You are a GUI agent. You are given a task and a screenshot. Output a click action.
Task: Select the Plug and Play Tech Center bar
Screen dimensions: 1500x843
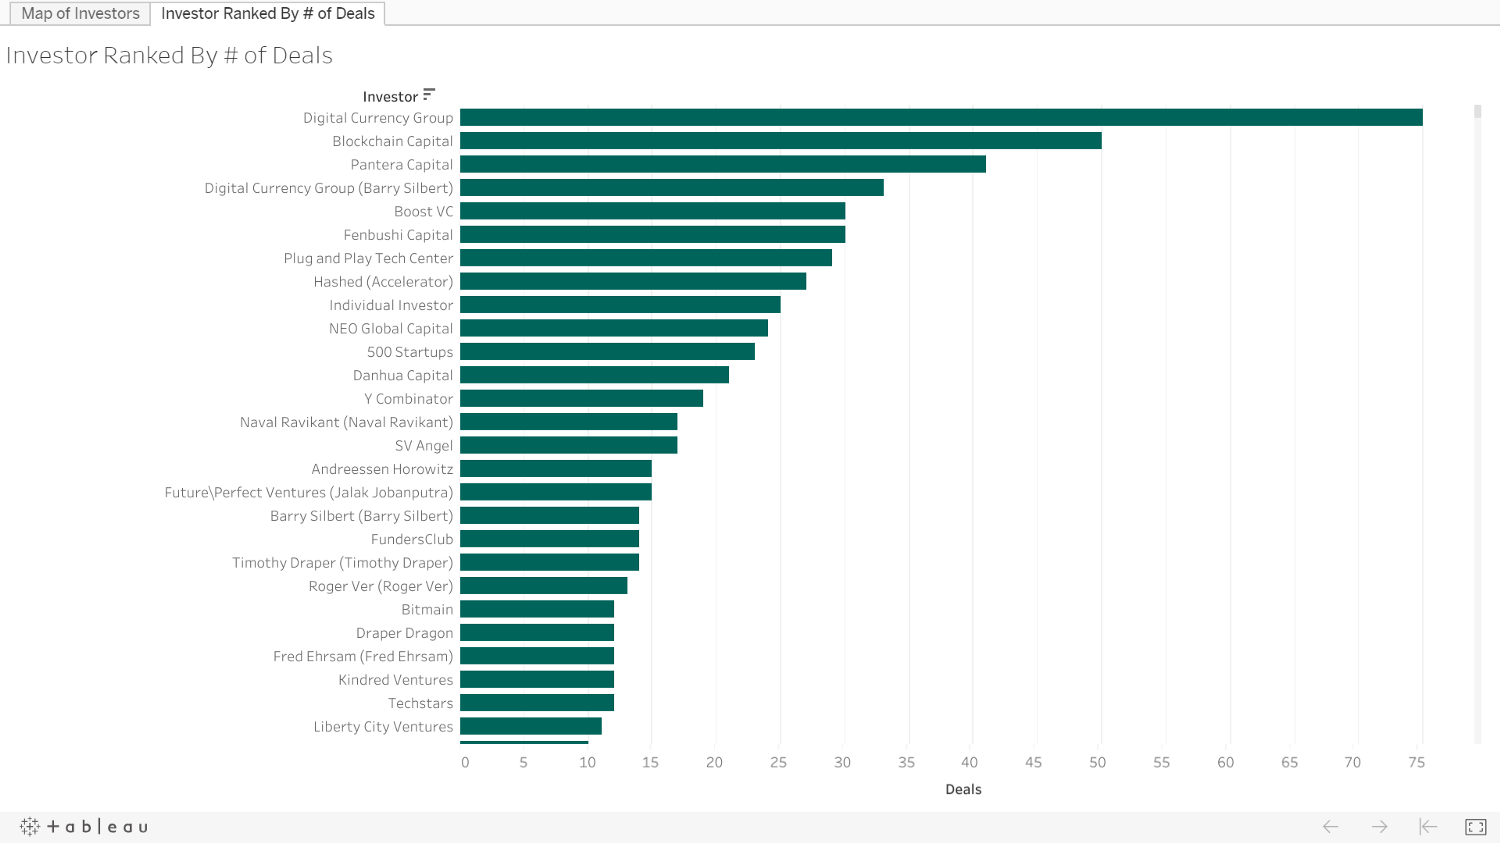tap(646, 258)
